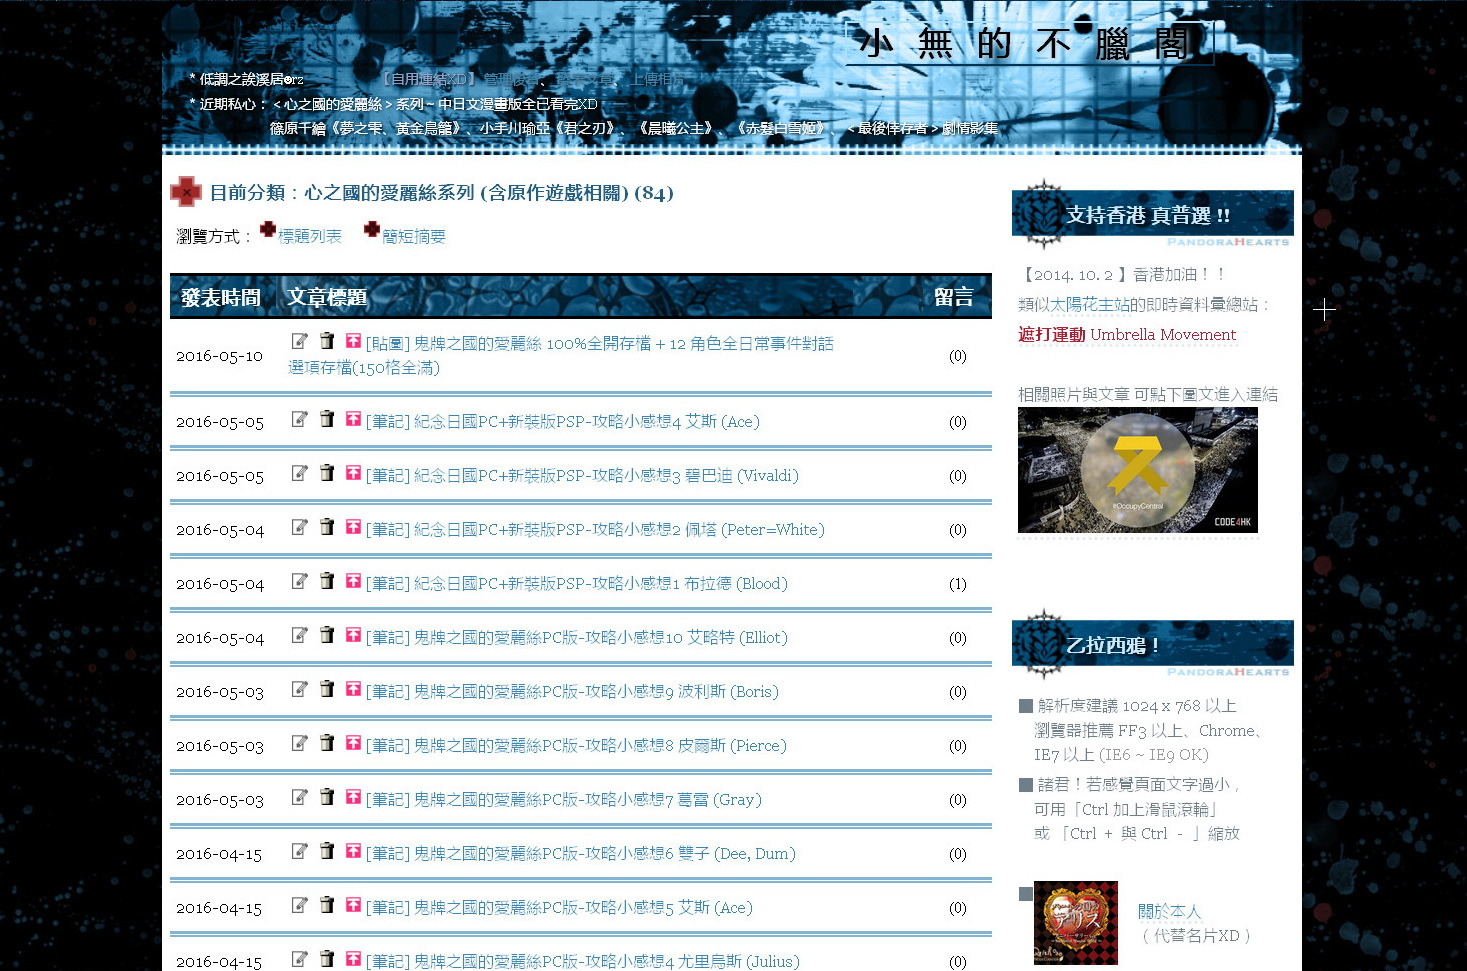Viewport: 1467px width, 971px height.
Task: Pin the 碧巴迪 (Vivaldi) post to top
Action: [353, 473]
